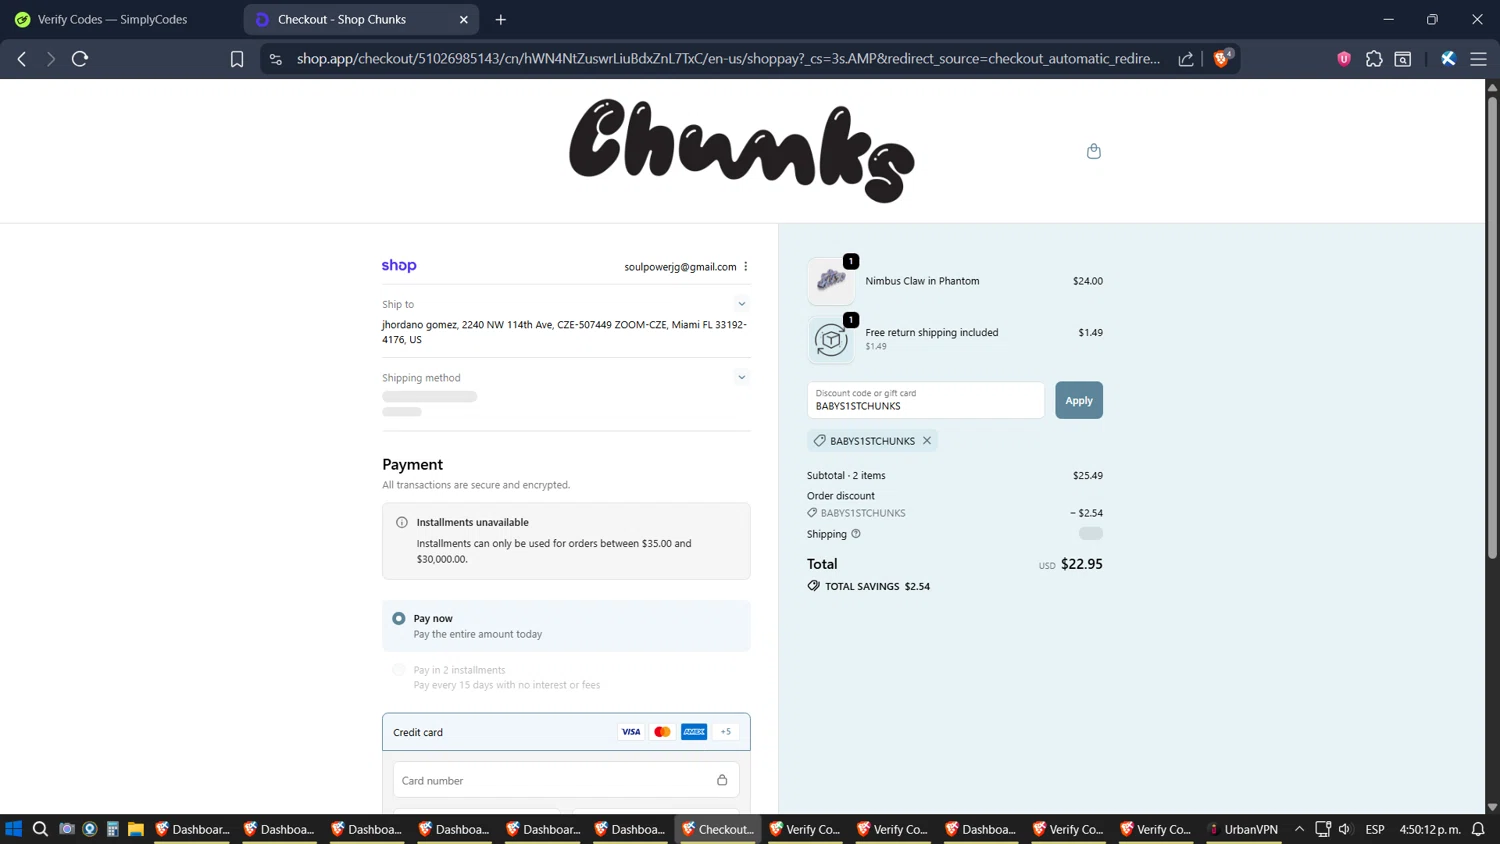Select Pay in 2 installments option
1500x844 pixels.
[x=399, y=670]
